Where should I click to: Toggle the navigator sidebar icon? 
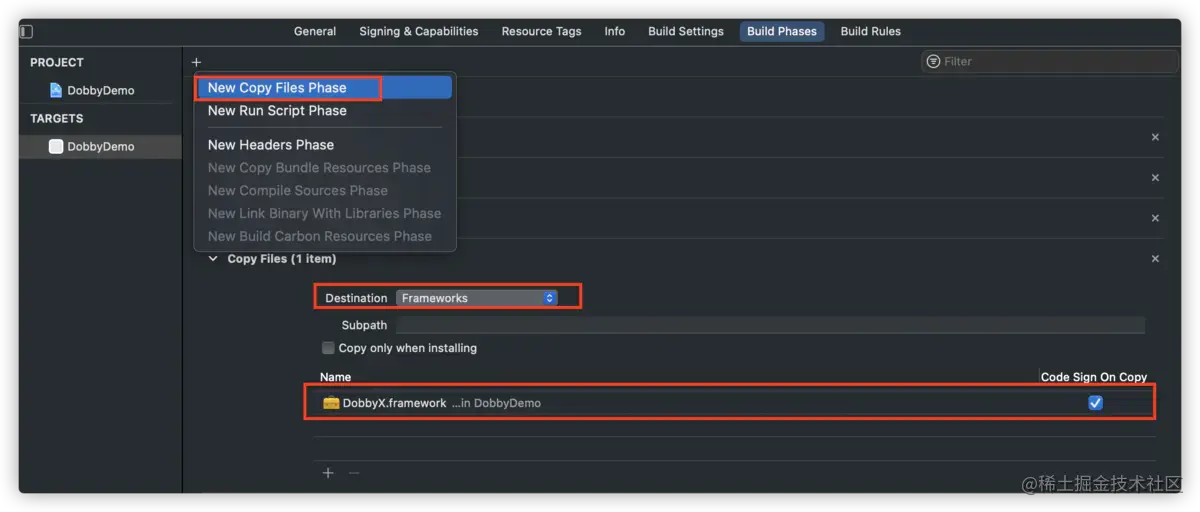(26, 32)
